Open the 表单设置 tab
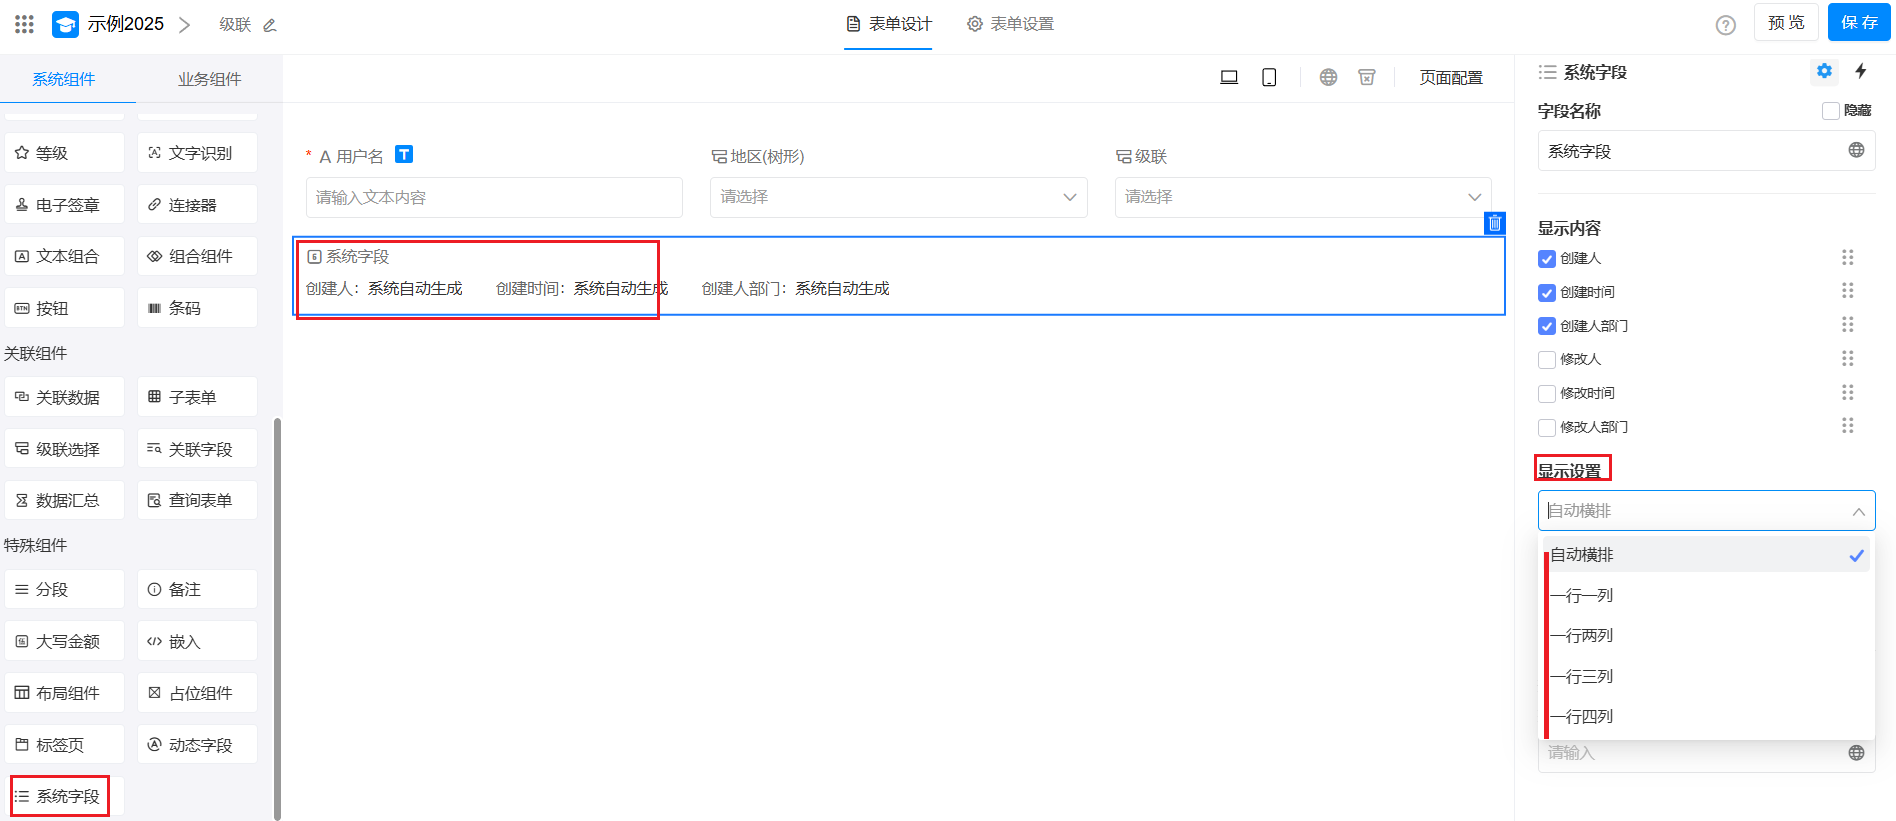 1011,24
